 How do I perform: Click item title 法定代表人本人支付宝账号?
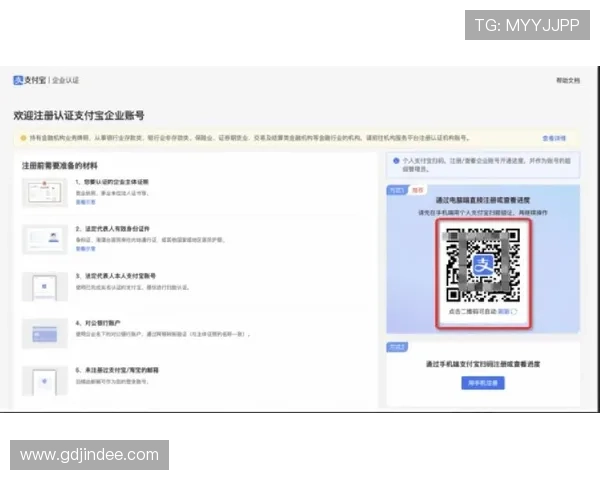pos(116,276)
